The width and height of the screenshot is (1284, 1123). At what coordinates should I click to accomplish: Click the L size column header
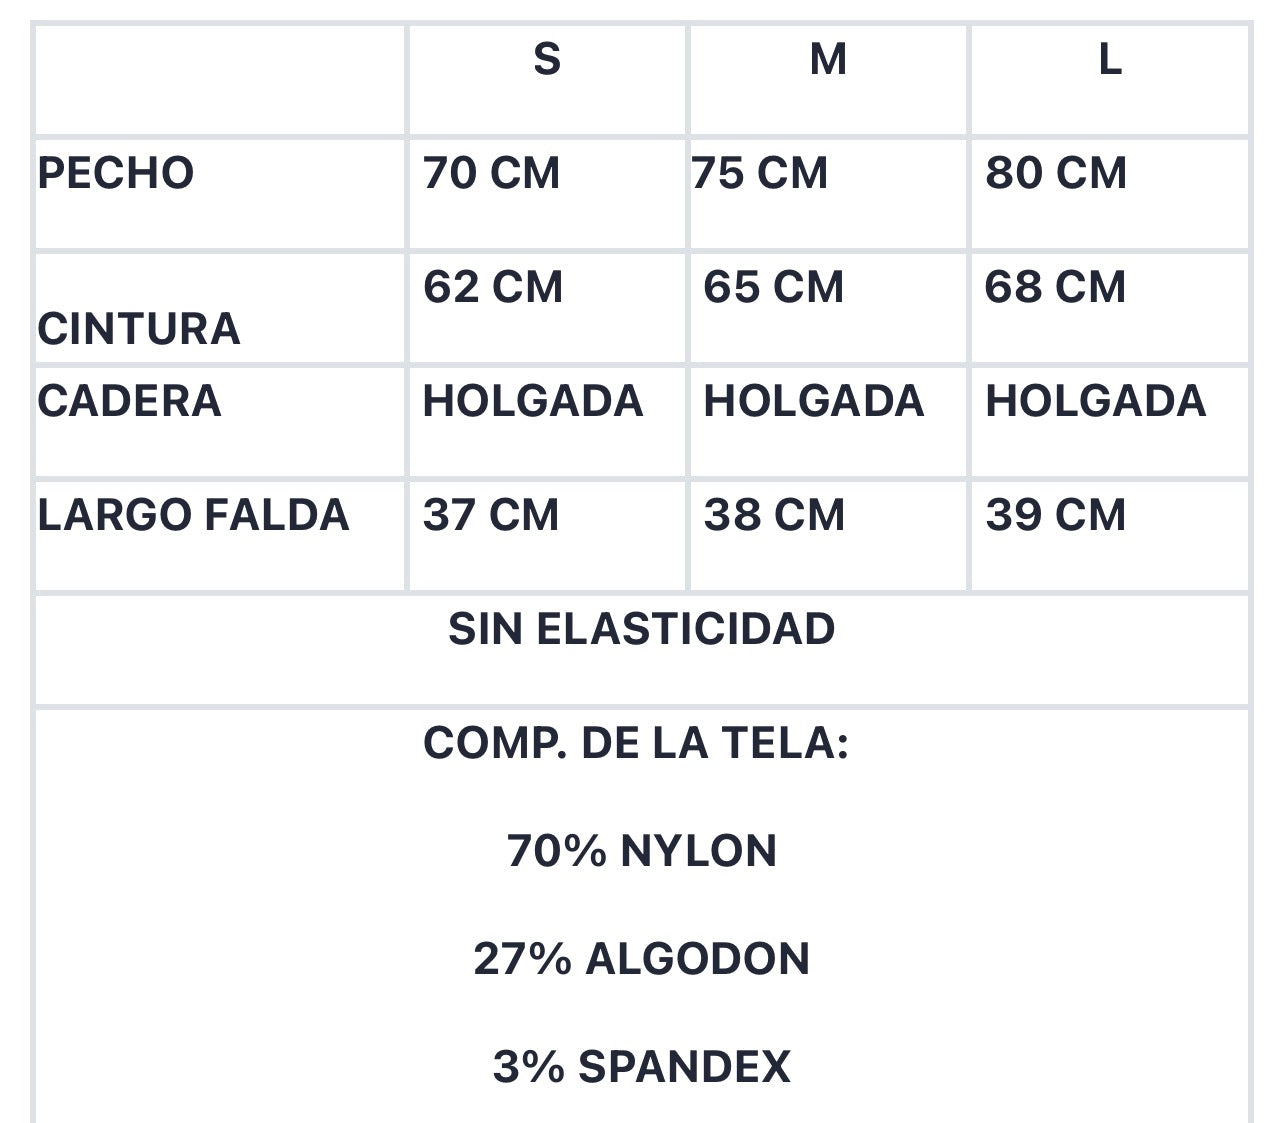(1110, 60)
